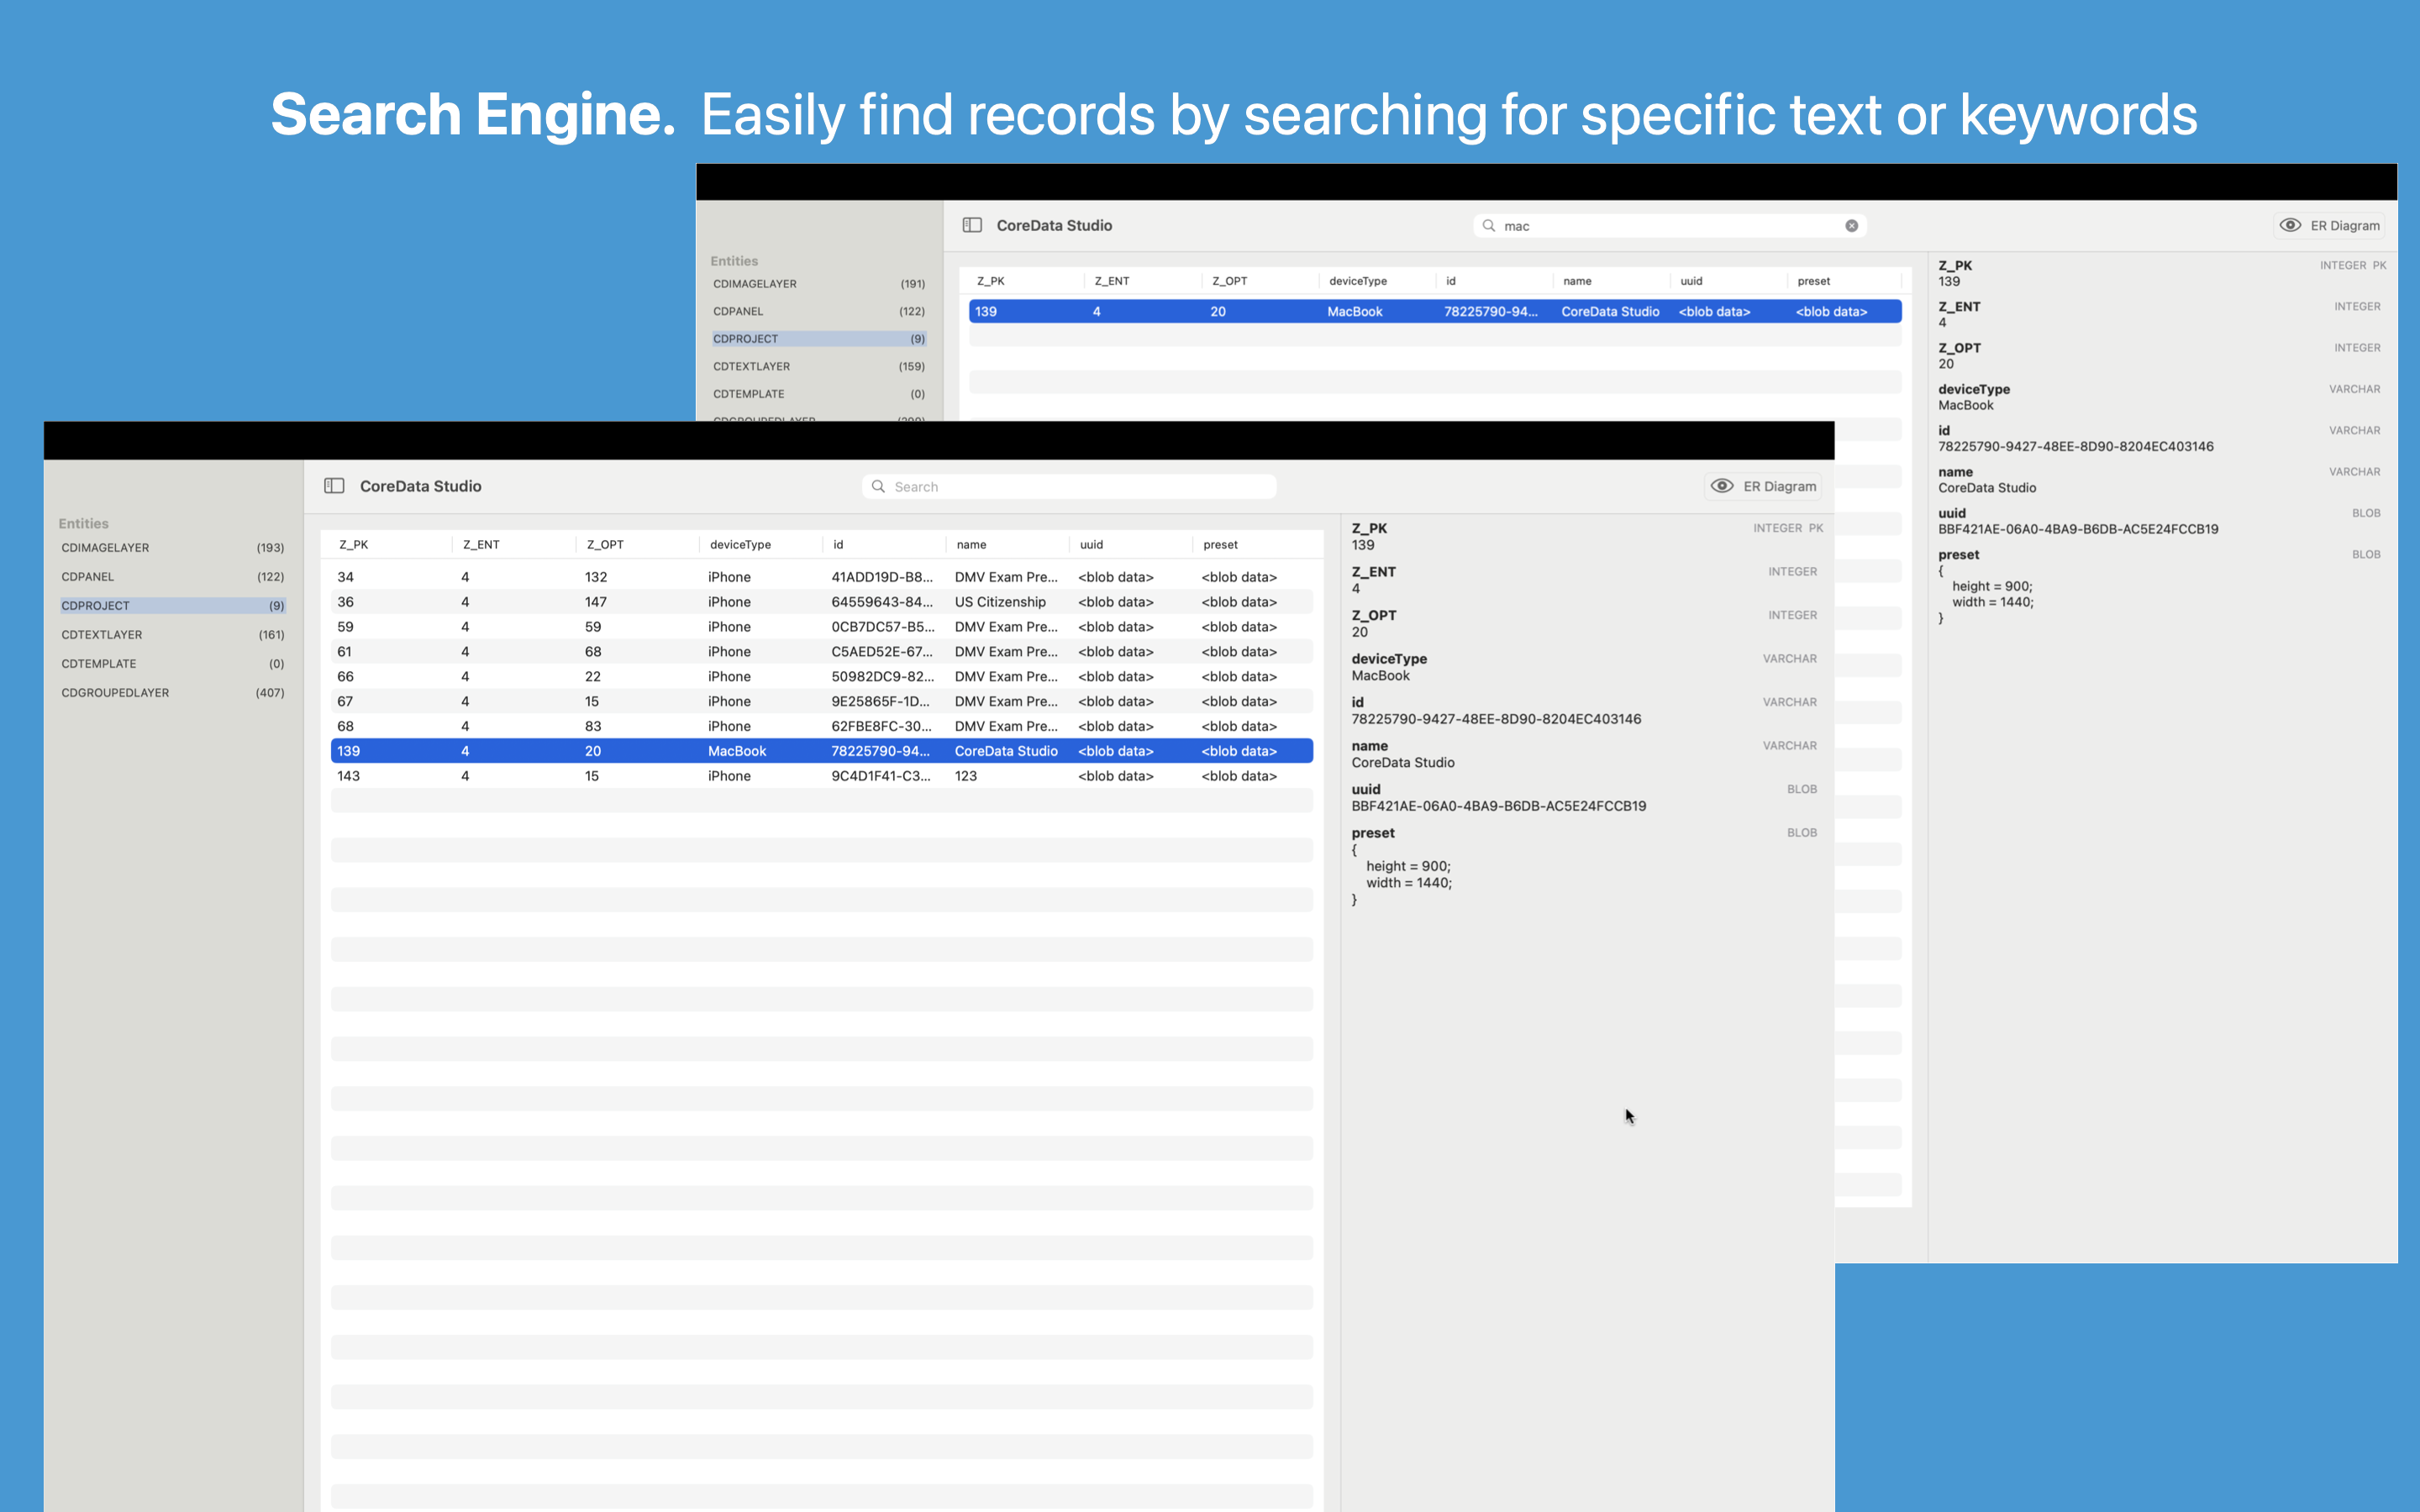Screen dimensions: 2420x1512
Task: Click name column header in back window
Action: [x=1611, y=281]
